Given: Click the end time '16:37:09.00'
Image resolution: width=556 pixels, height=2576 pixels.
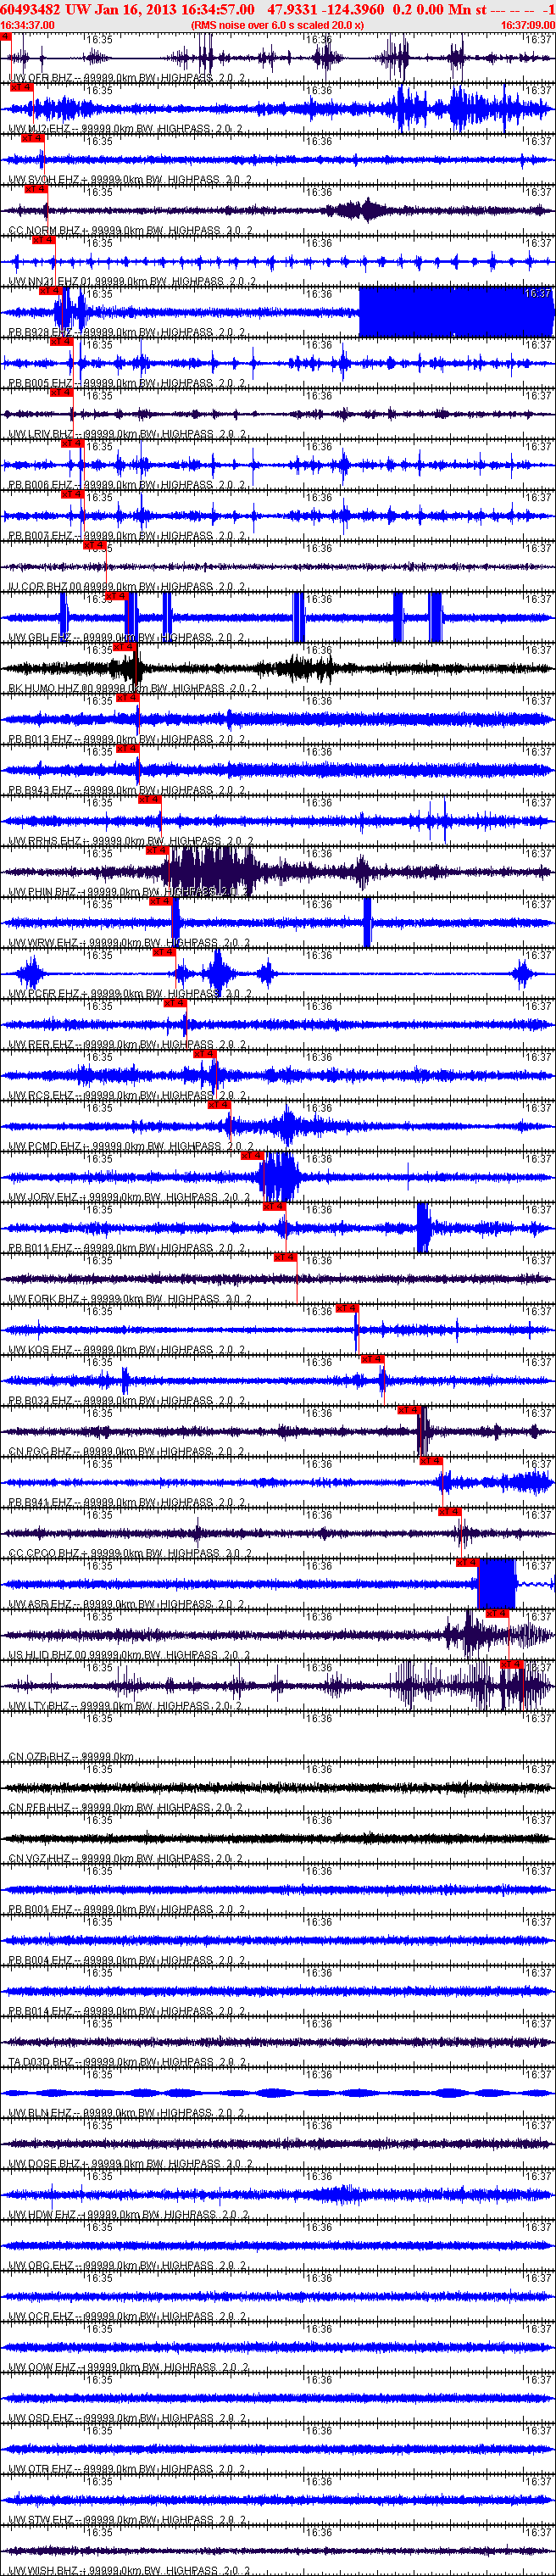Looking at the screenshot, I should 528,25.
